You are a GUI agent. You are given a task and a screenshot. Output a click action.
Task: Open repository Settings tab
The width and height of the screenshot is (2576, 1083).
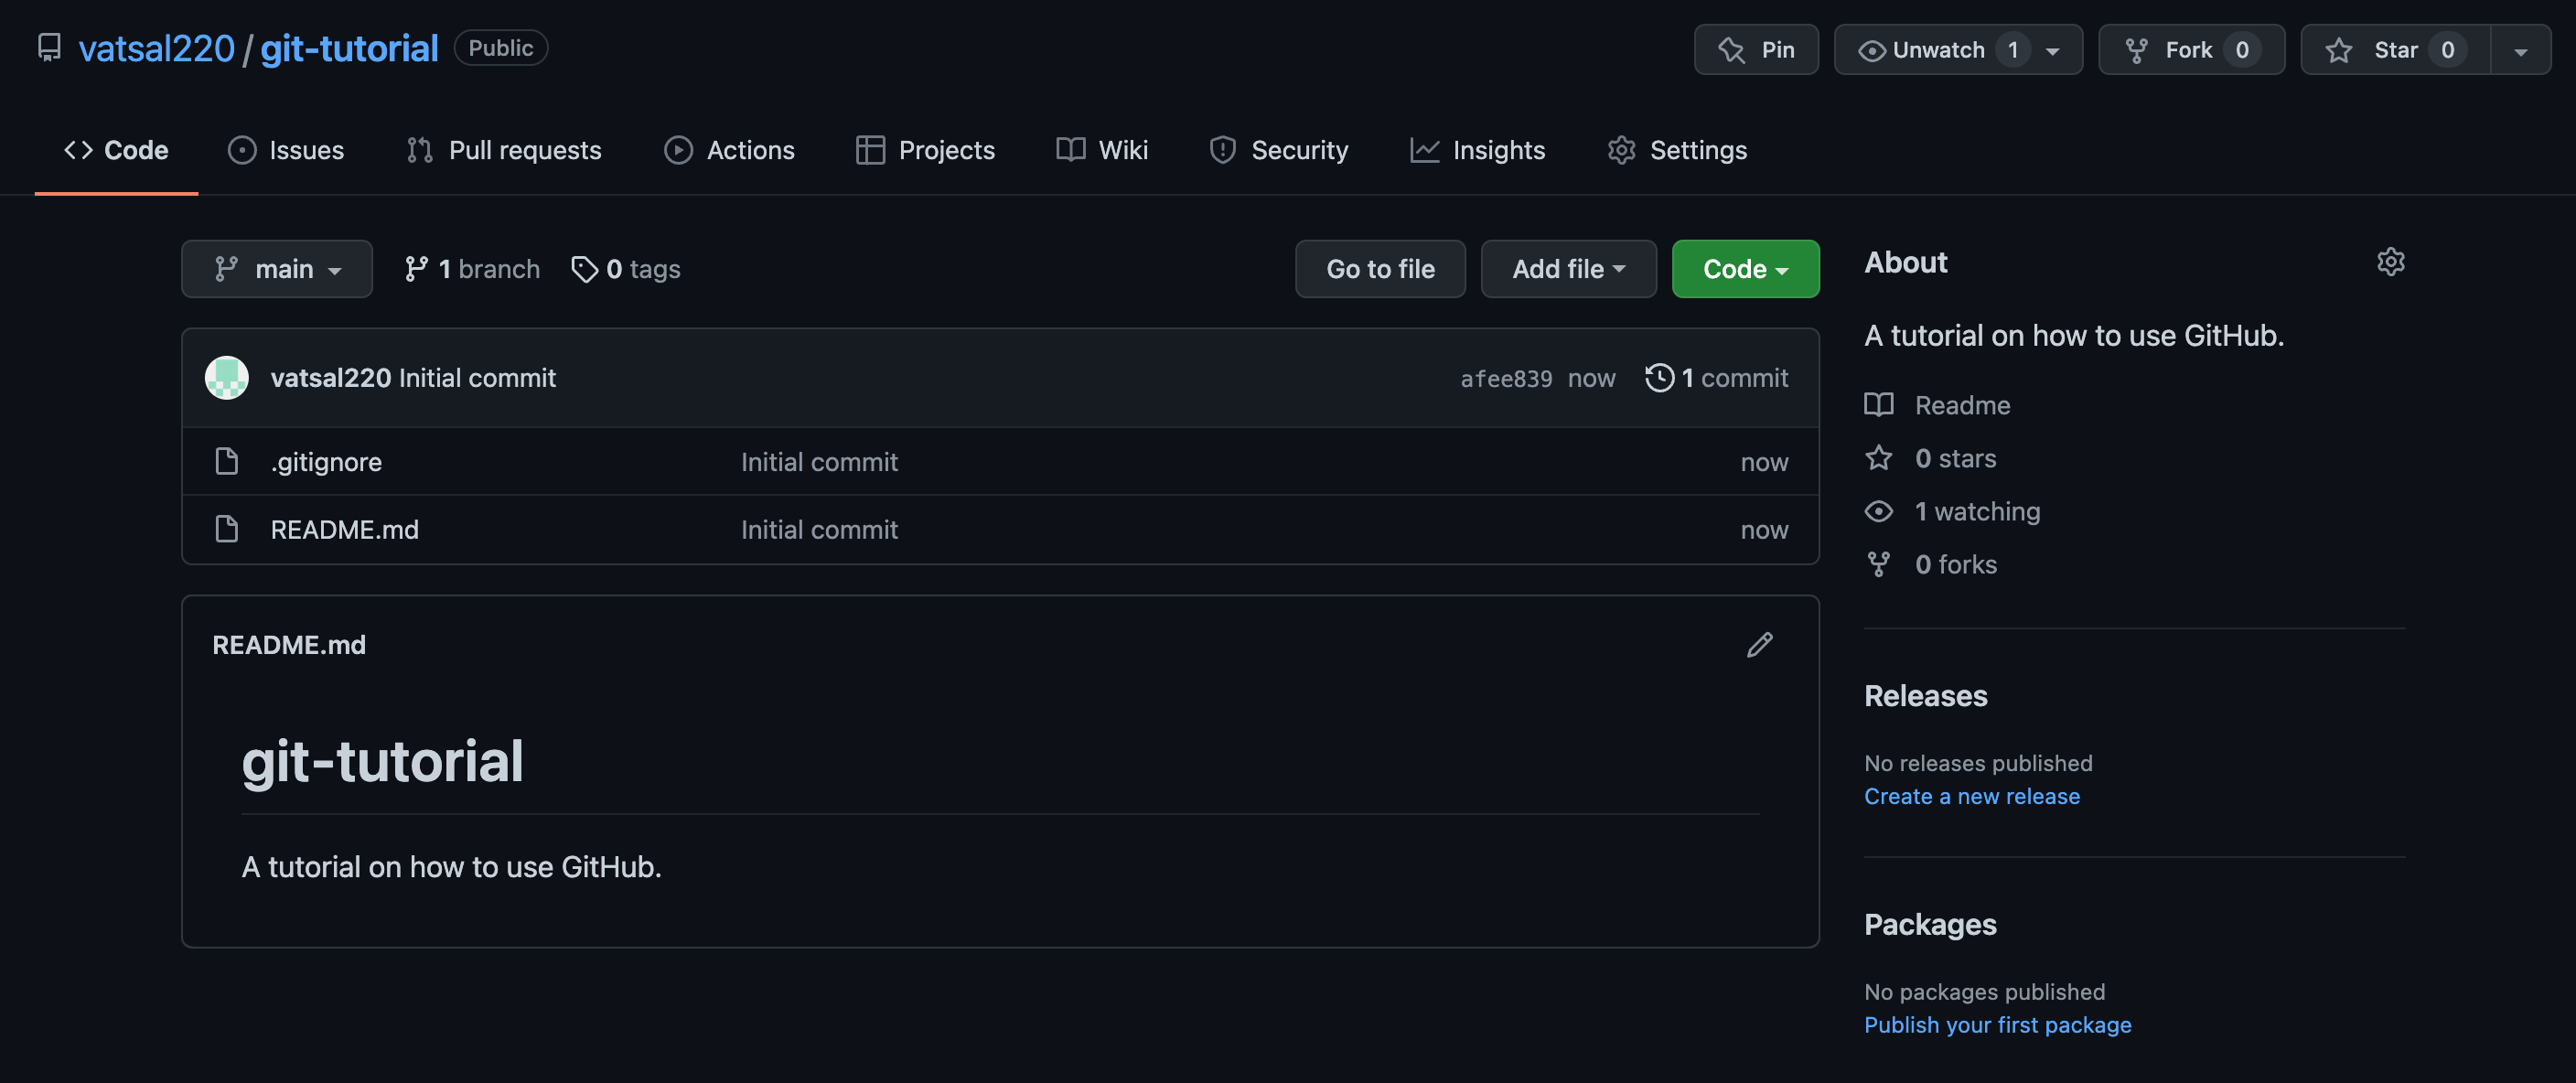(1677, 150)
